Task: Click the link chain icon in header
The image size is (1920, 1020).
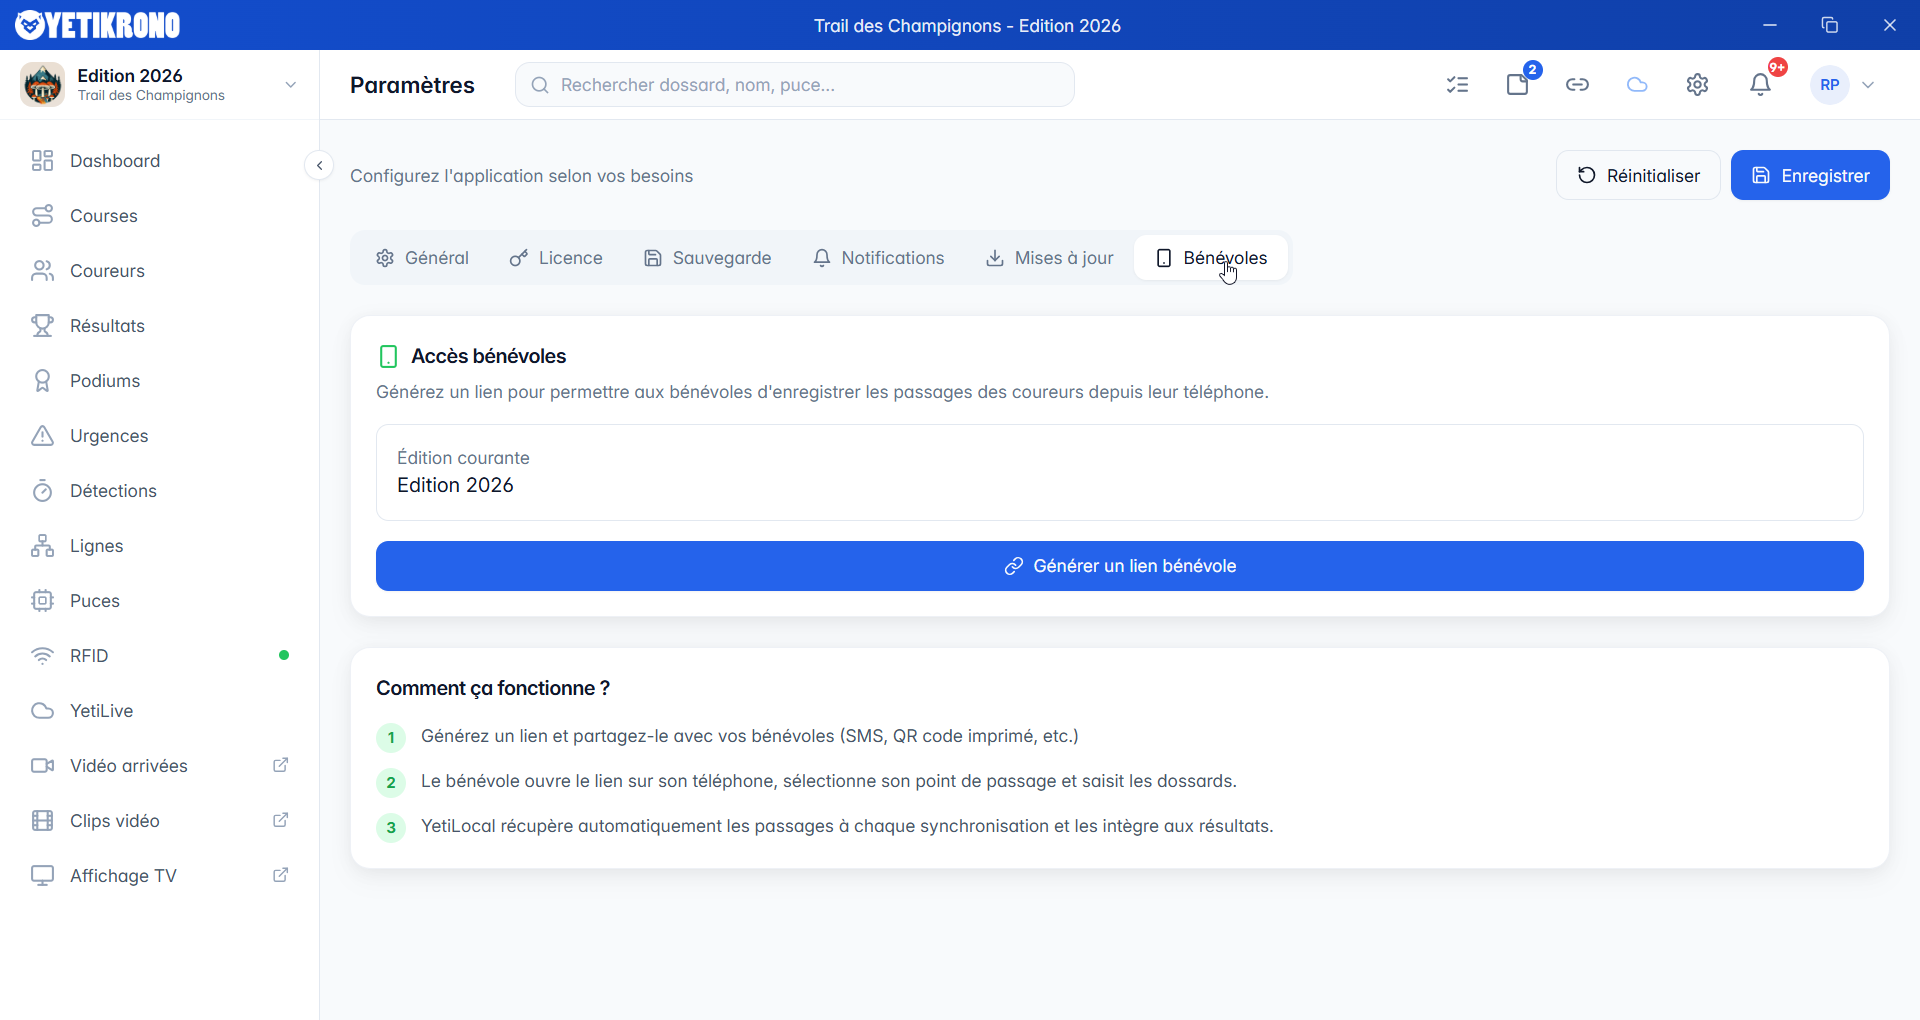Action: click(x=1577, y=85)
